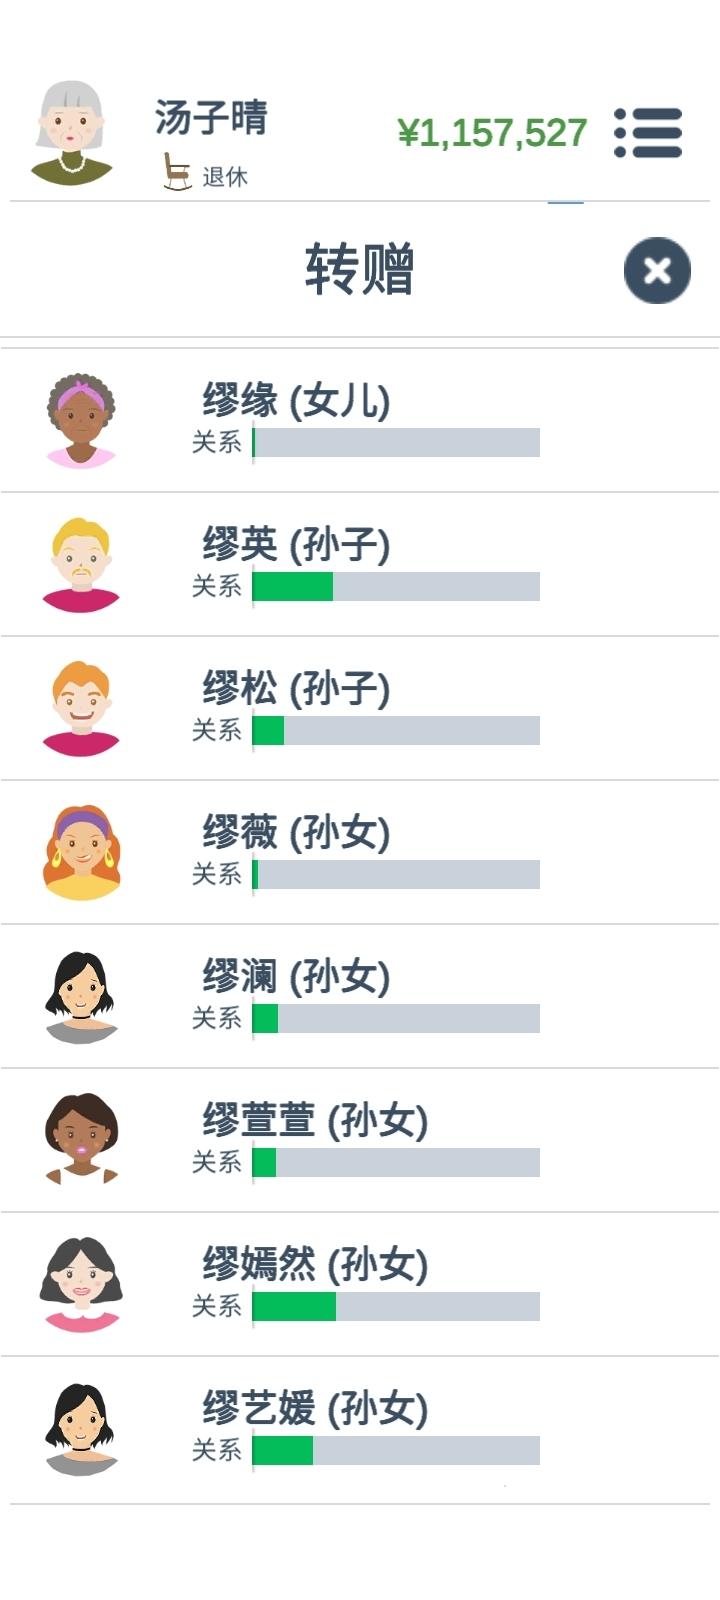
Task: Select 缪萱萱's avatar picture
Action: [81, 1141]
